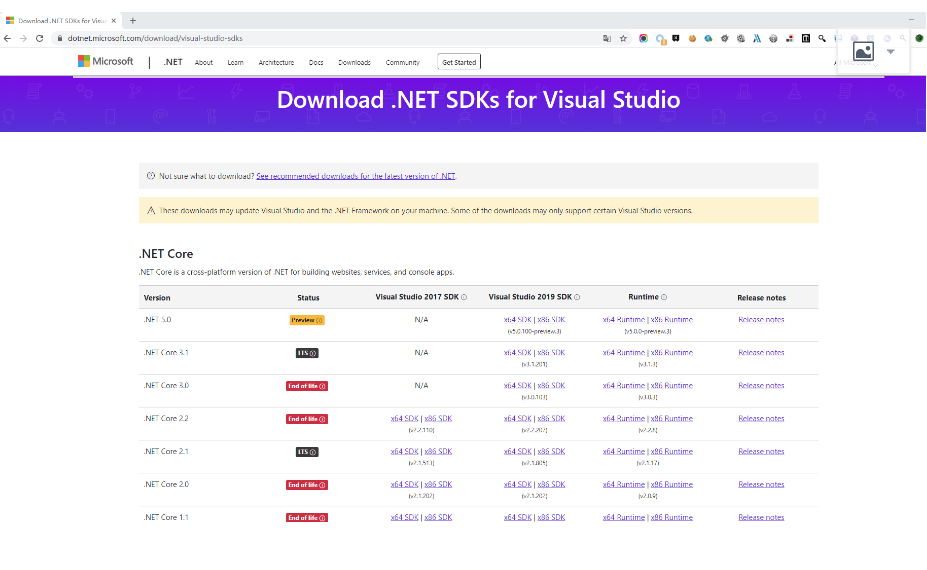Open Release notes for .NET Core 2.0
This screenshot has height=570, width=927.
[761, 484]
